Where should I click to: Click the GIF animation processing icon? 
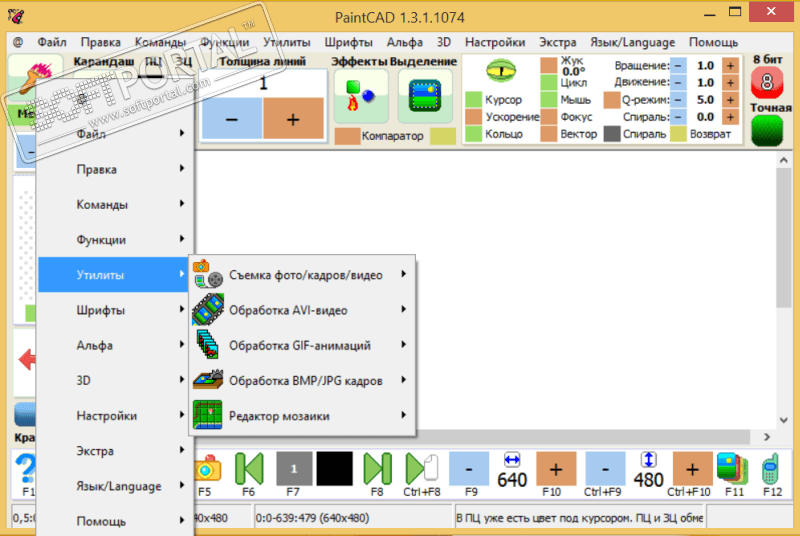[208, 345]
